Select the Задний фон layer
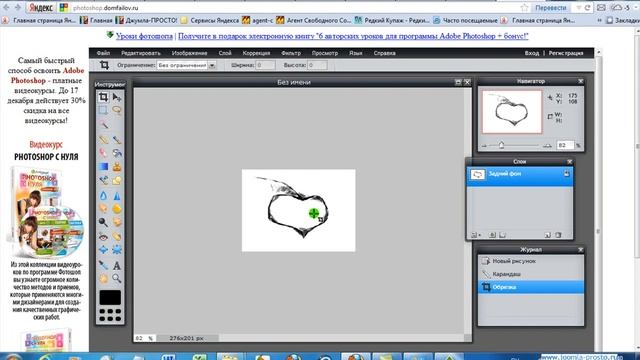This screenshot has width=640, height=360. [x=520, y=176]
